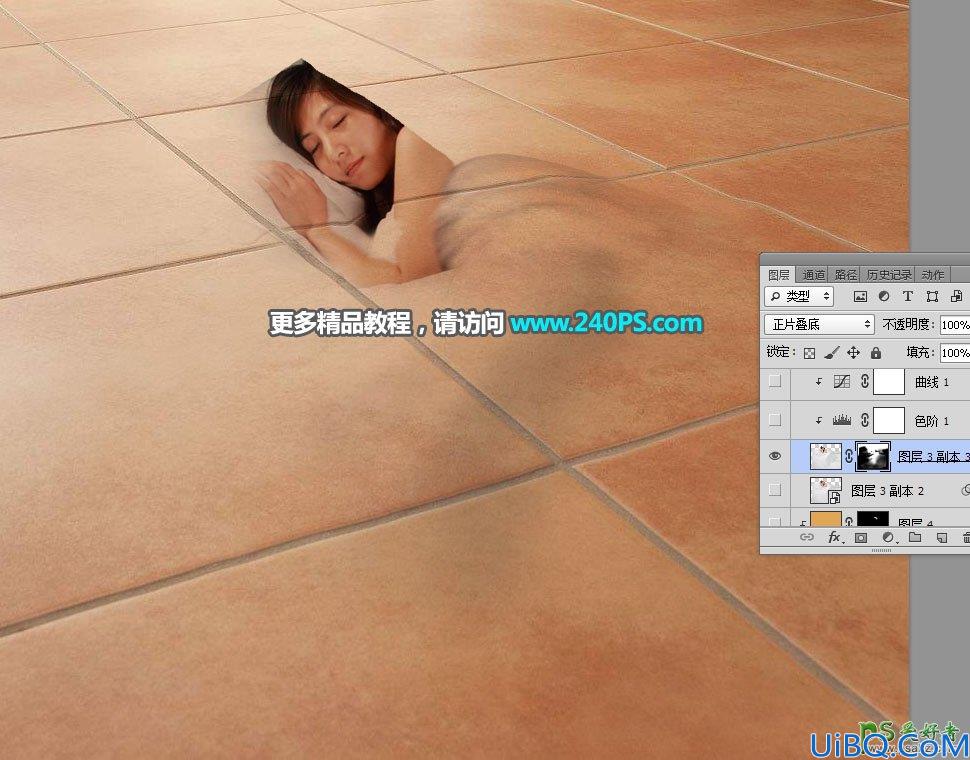
Task: Select the 曲线 1 layer mask thumbnail
Action: [889, 382]
